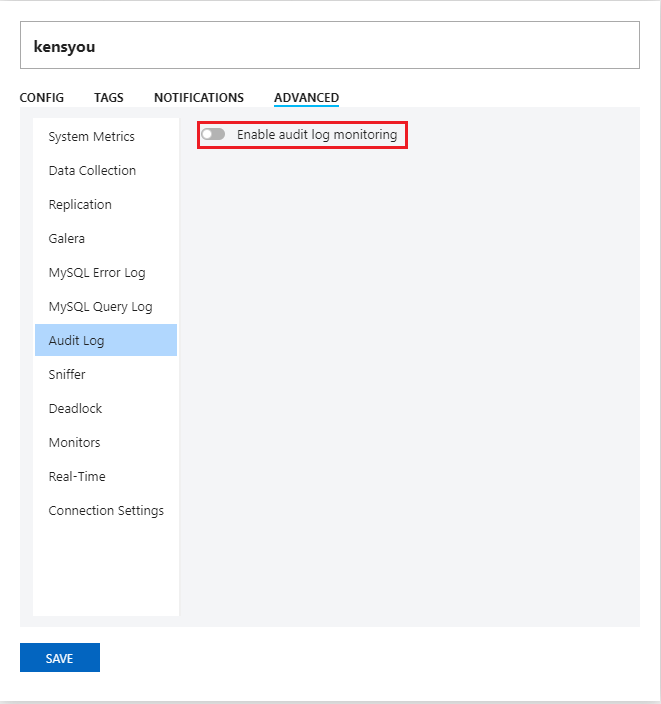Select the ADVANCED tab
661x704 pixels.
pyautogui.click(x=307, y=97)
